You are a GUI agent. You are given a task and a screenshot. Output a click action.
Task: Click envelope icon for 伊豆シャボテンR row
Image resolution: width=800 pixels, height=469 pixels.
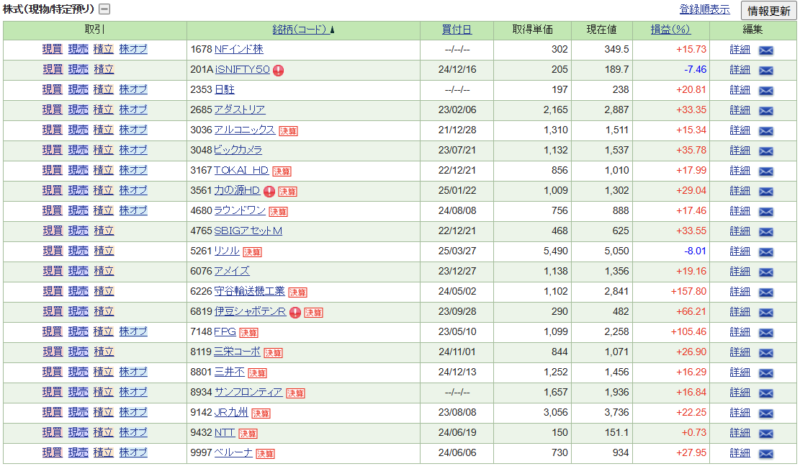[766, 312]
